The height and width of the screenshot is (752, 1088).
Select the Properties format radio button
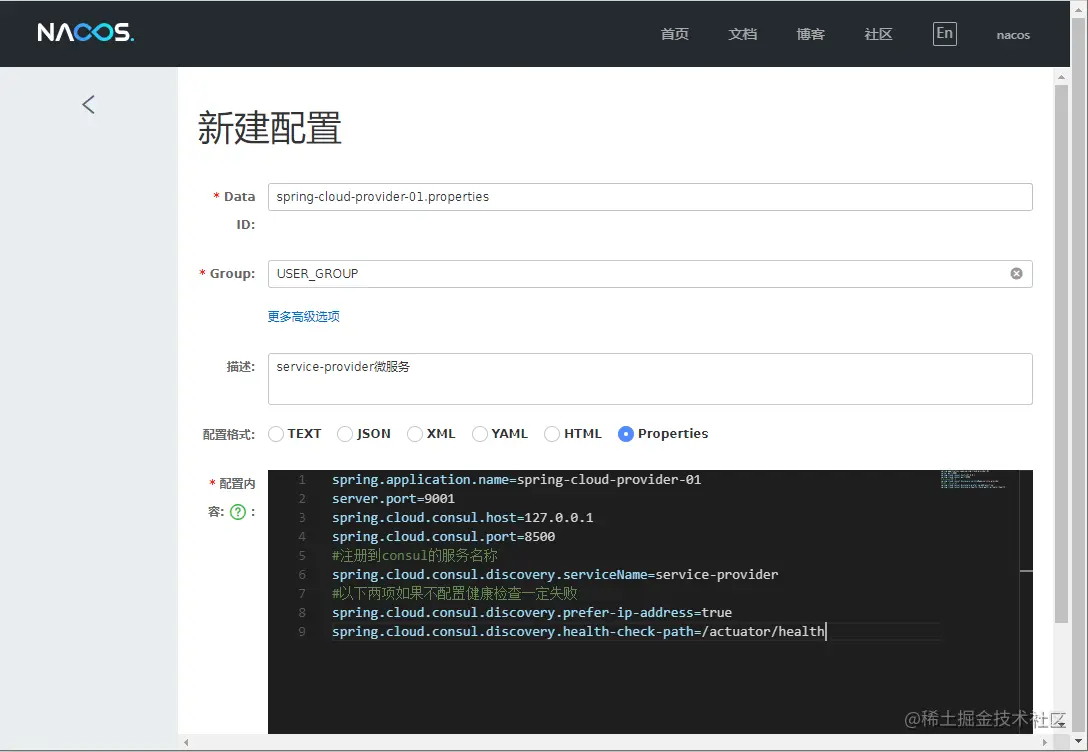(x=626, y=434)
